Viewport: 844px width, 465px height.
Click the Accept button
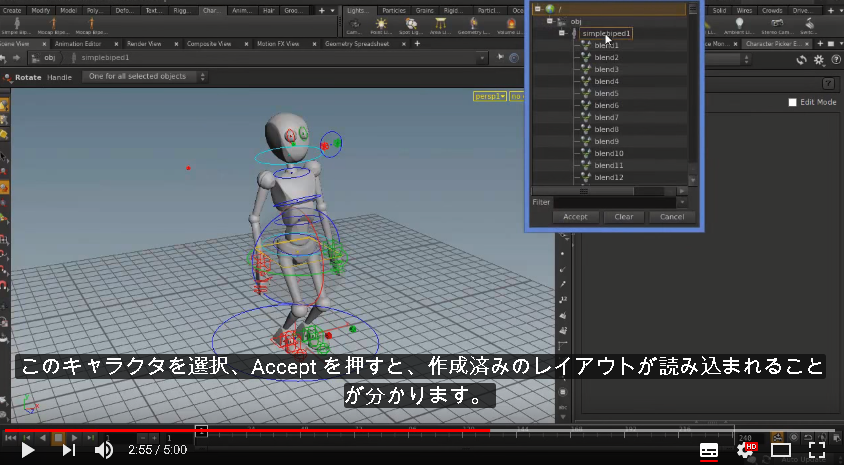pos(575,217)
